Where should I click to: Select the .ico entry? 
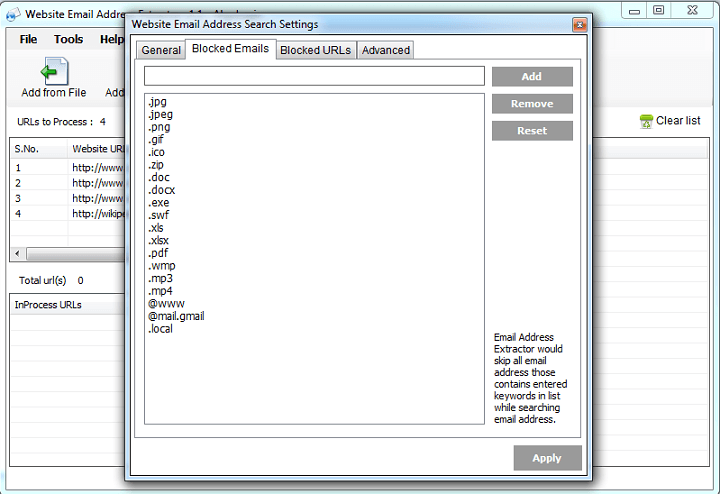click(157, 152)
